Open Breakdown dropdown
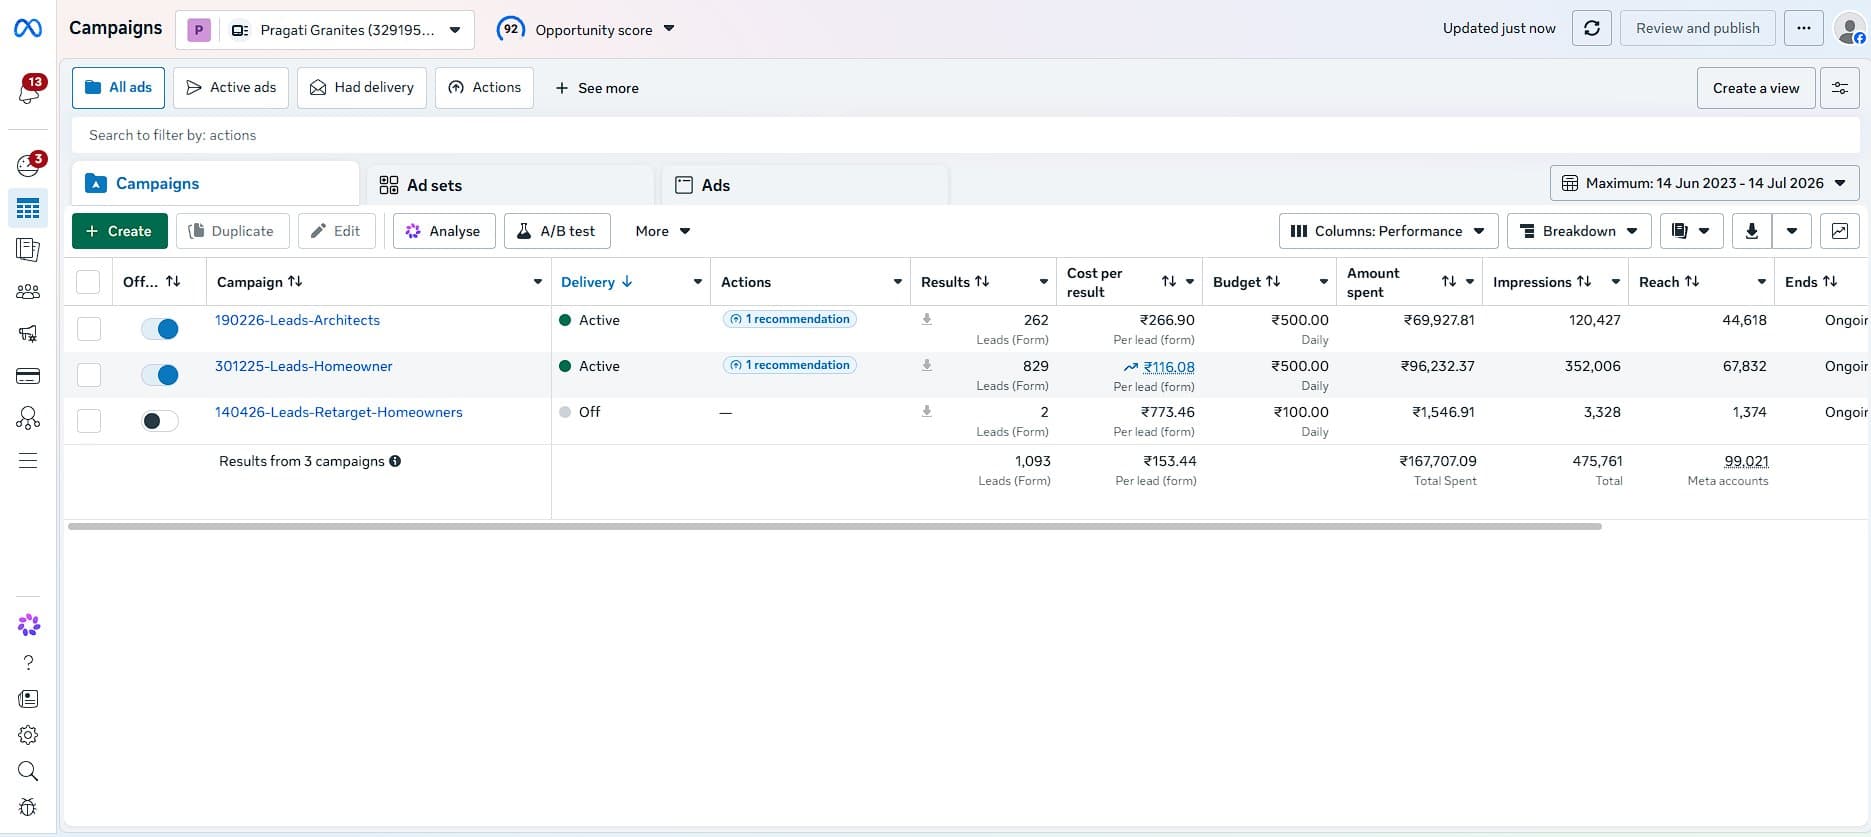The width and height of the screenshot is (1871, 837). pyautogui.click(x=1579, y=231)
